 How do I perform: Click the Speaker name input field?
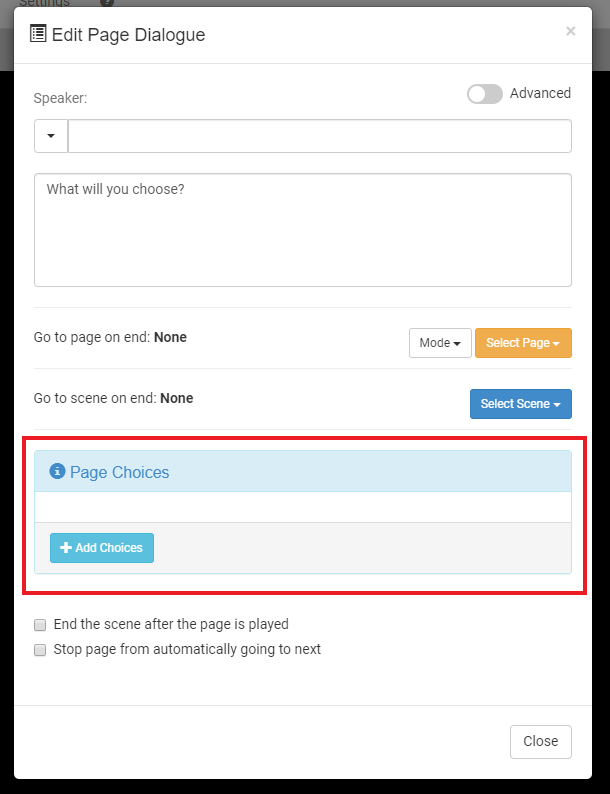pos(320,136)
